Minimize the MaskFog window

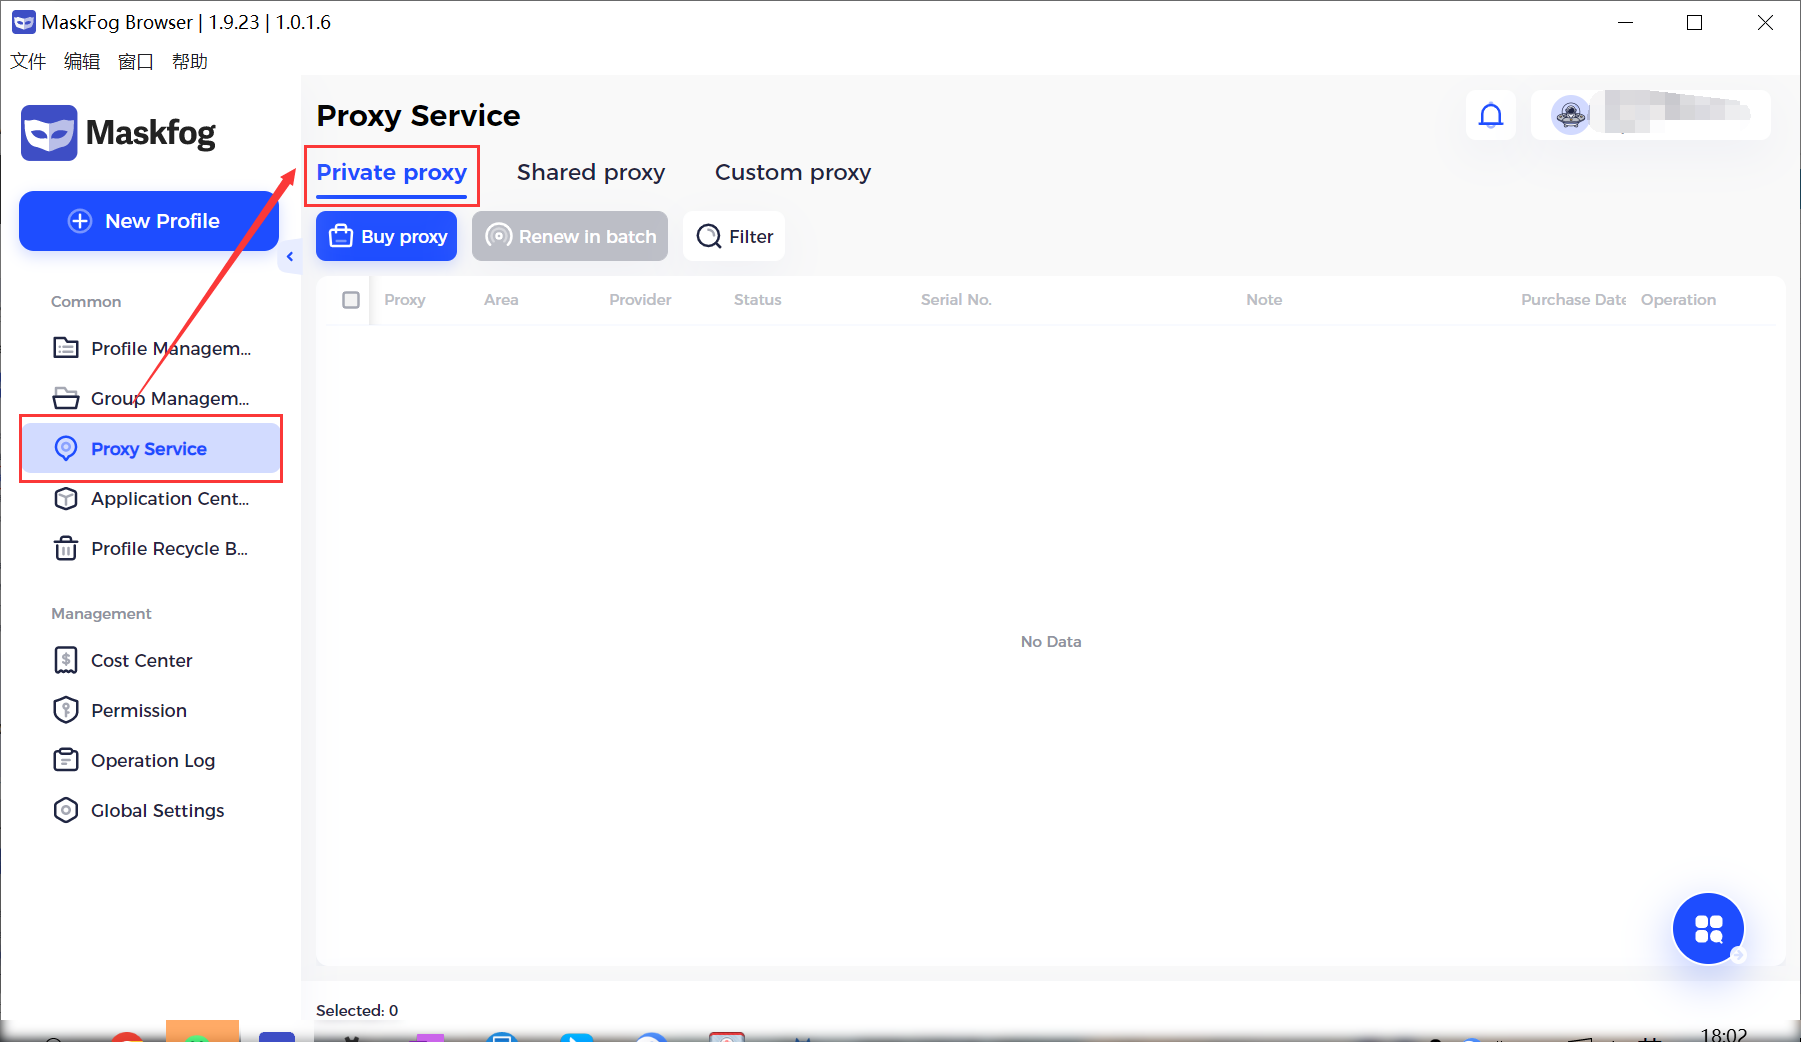pos(1626,22)
